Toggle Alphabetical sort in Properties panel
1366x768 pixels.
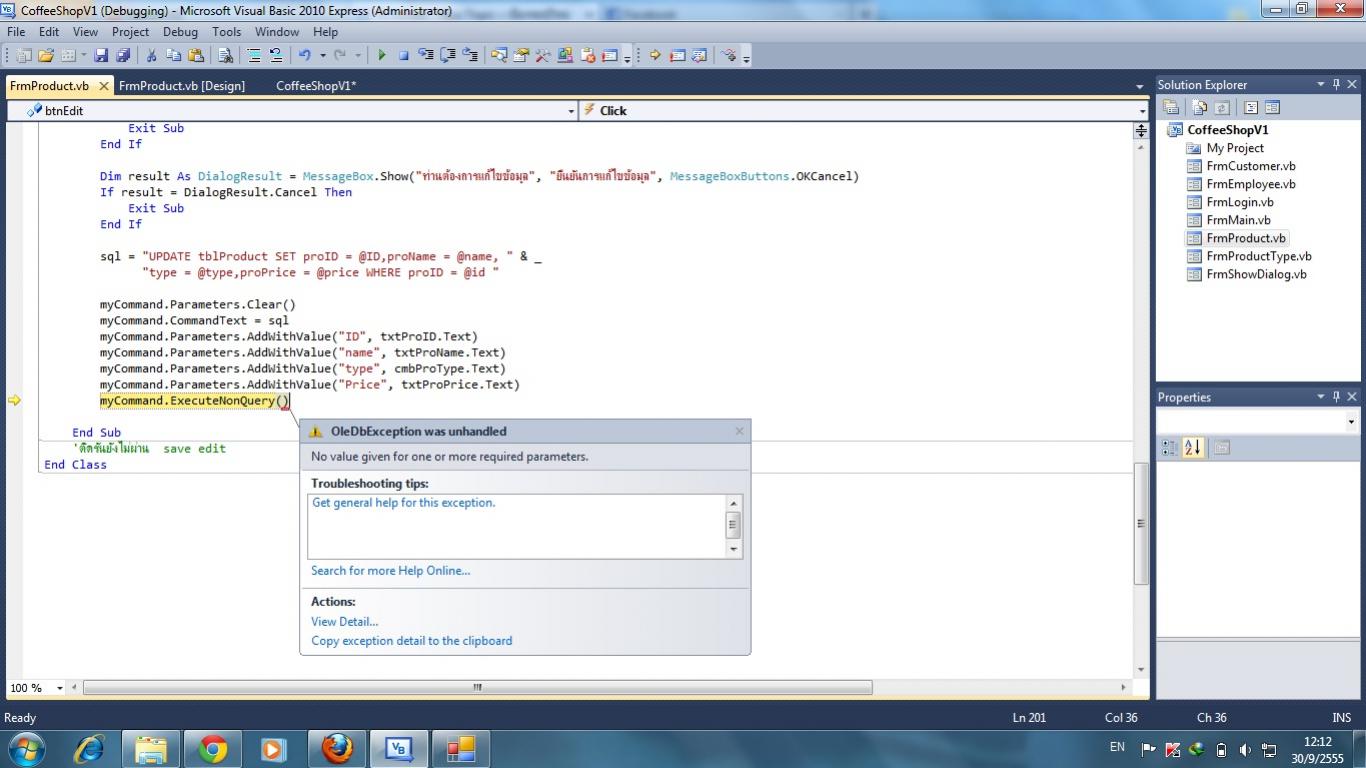[x=1193, y=448]
